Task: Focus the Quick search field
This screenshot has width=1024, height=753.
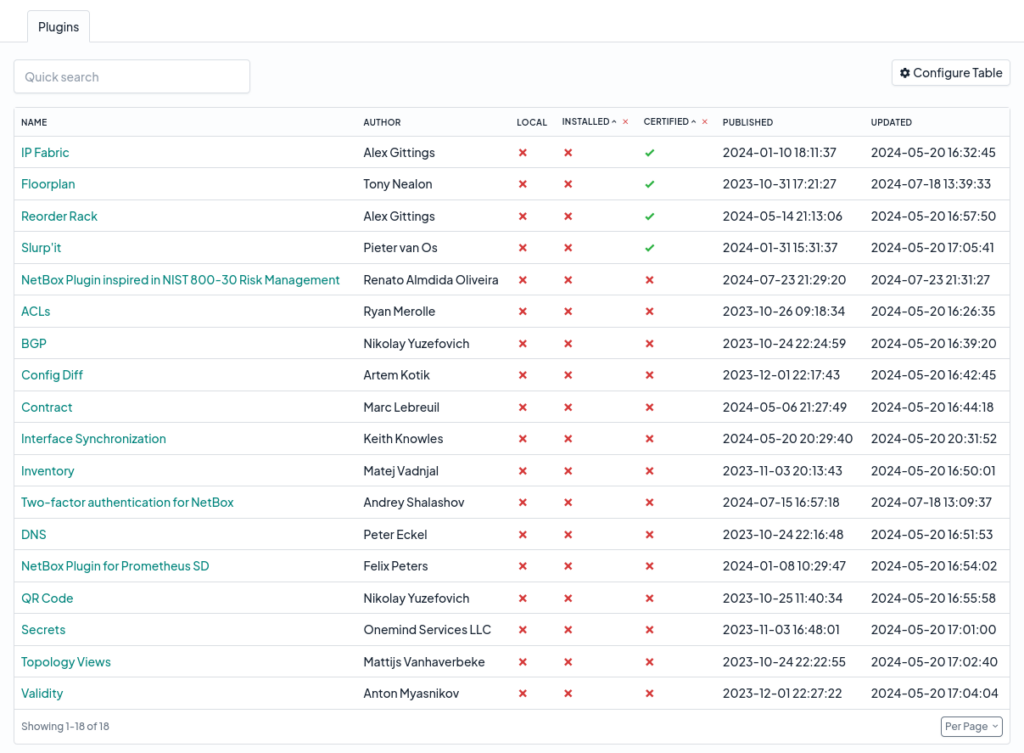Action: 132,76
